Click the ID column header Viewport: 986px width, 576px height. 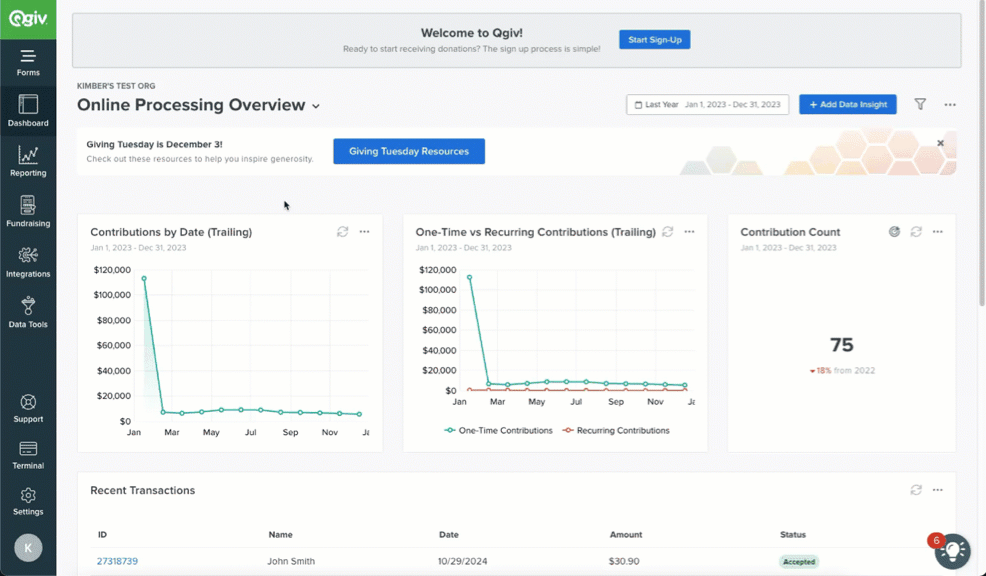click(x=102, y=534)
